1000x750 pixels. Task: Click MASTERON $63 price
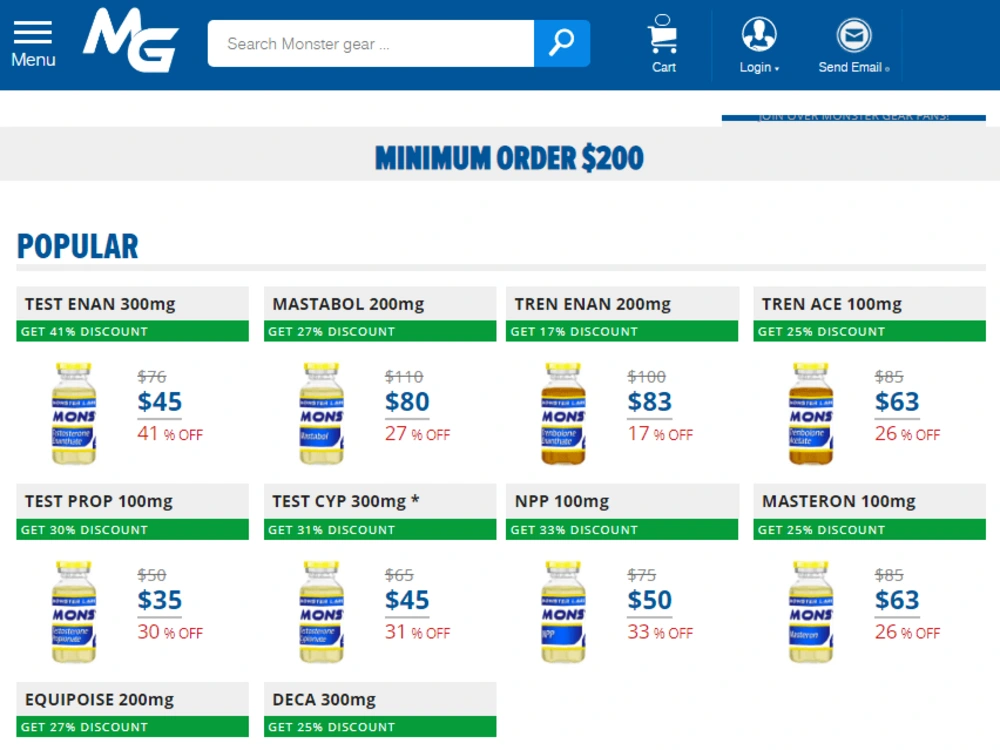pyautogui.click(x=897, y=600)
